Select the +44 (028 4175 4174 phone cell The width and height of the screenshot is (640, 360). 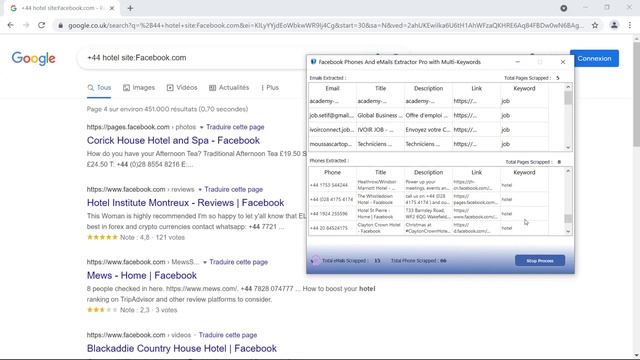coord(332,199)
